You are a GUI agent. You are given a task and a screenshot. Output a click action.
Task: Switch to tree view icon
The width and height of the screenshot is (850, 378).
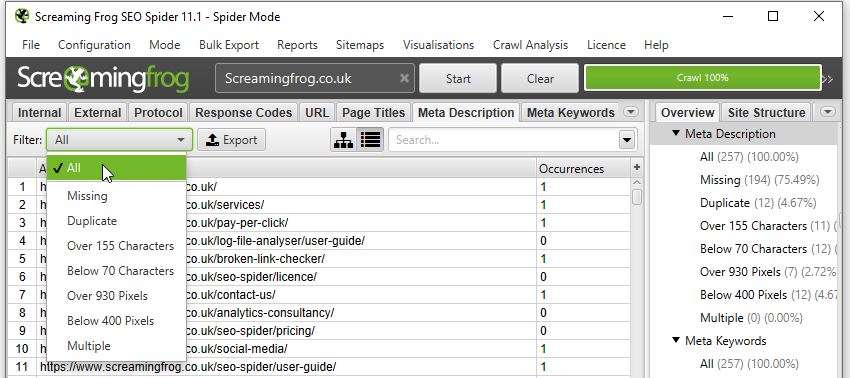click(343, 140)
